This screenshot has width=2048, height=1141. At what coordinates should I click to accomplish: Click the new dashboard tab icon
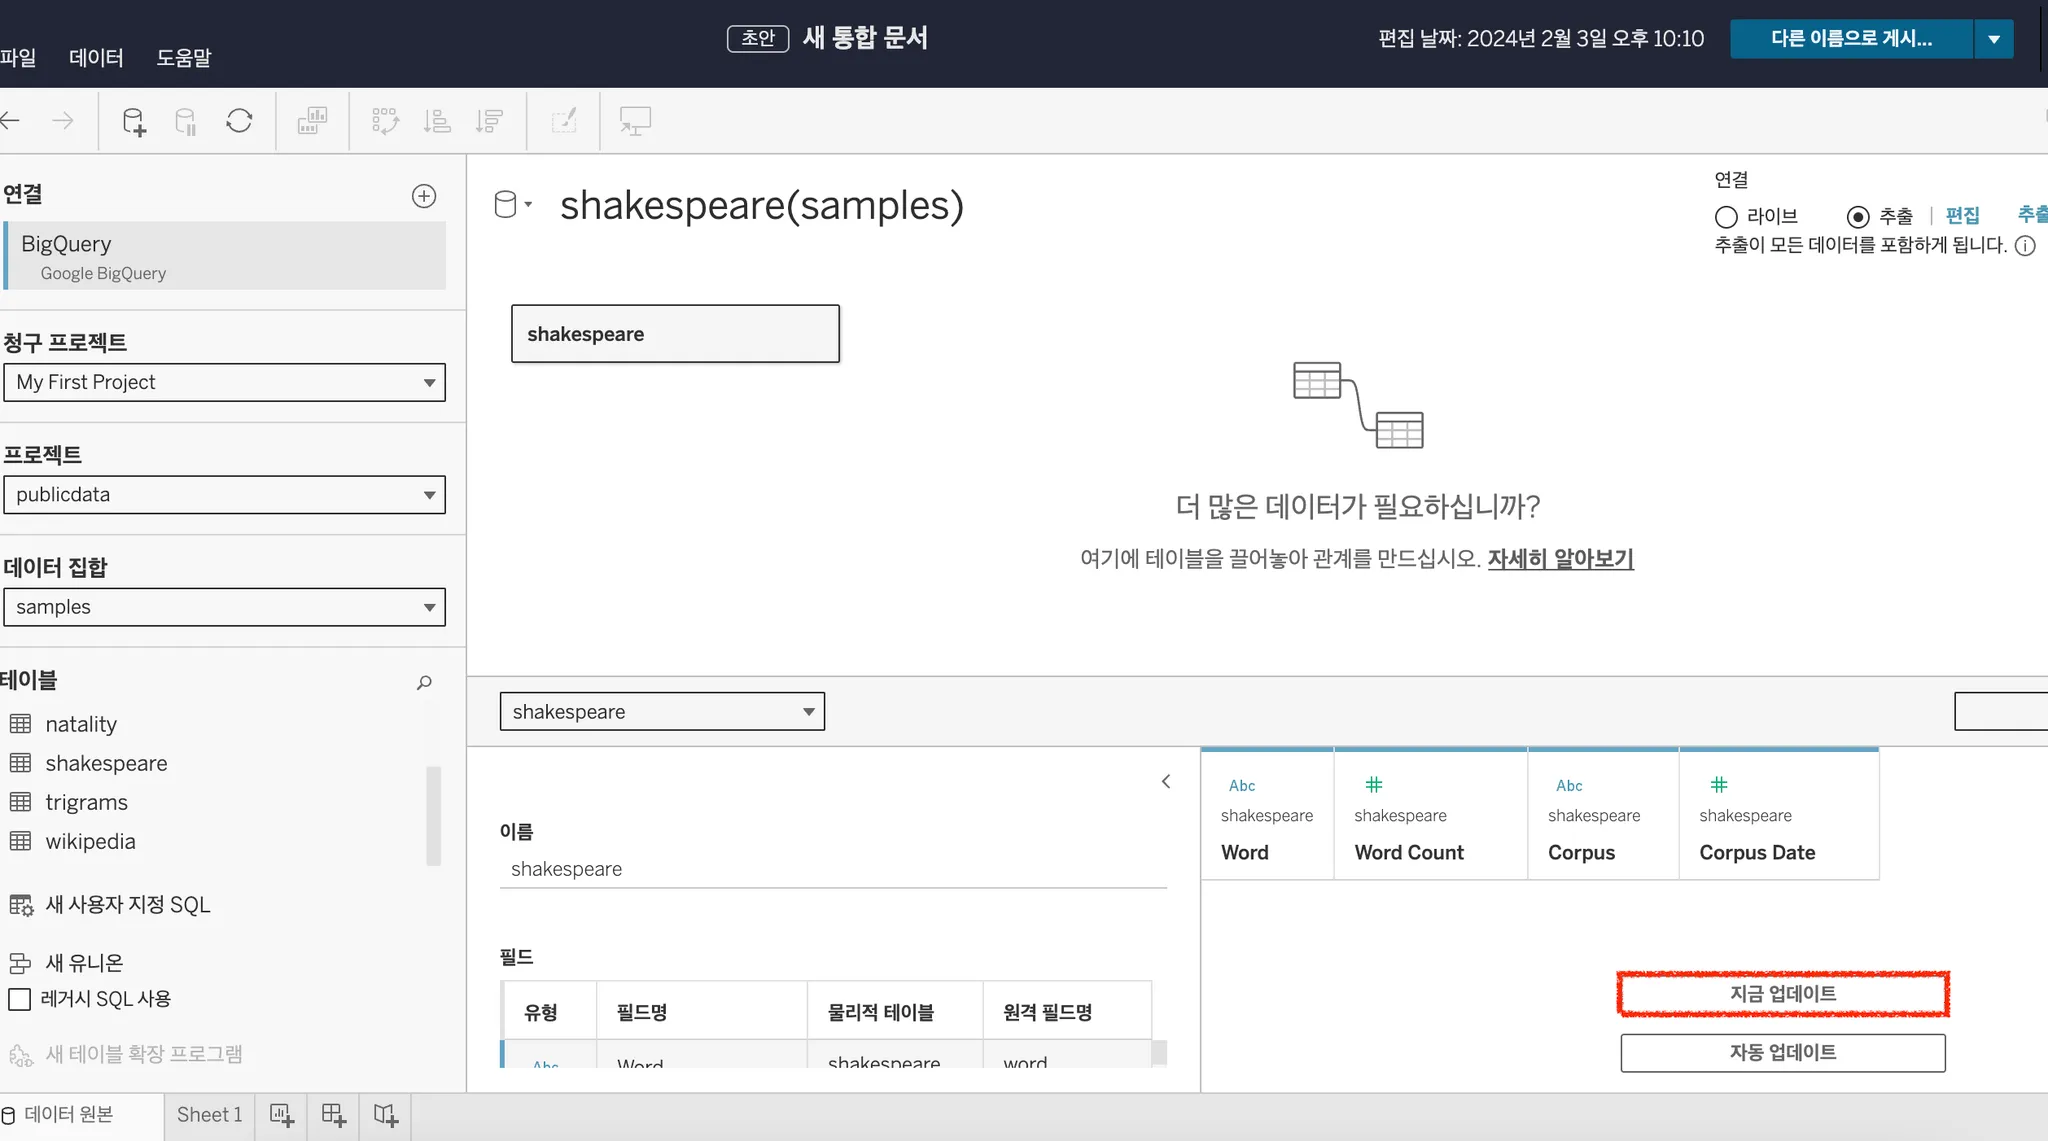(334, 1115)
